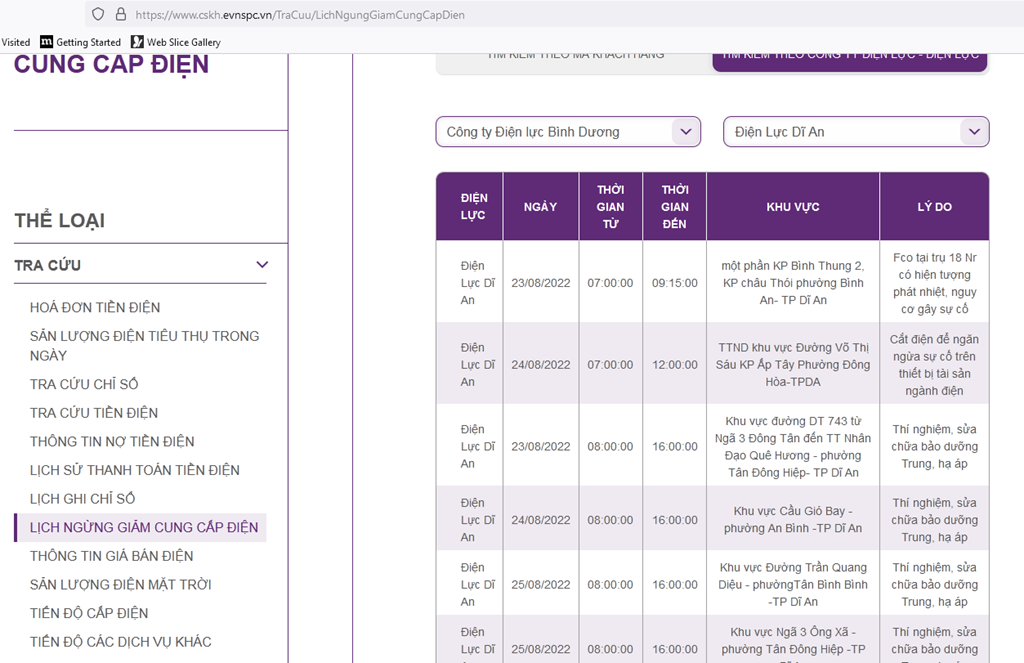Click reason cell about Fco tại trụ 18
Image resolution: width=1024 pixels, height=663 pixels.
[x=935, y=283]
